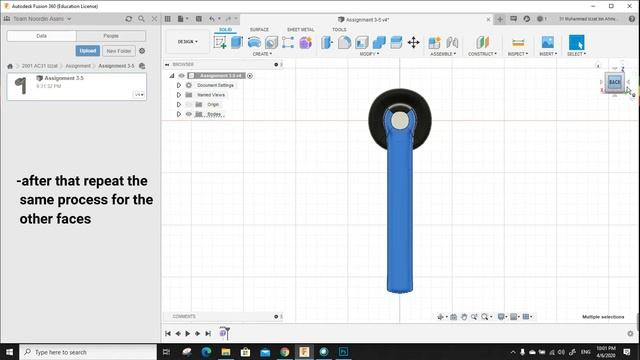The image size is (640, 360).
Task: Select the Create Form tool
Action: (x=305, y=42)
